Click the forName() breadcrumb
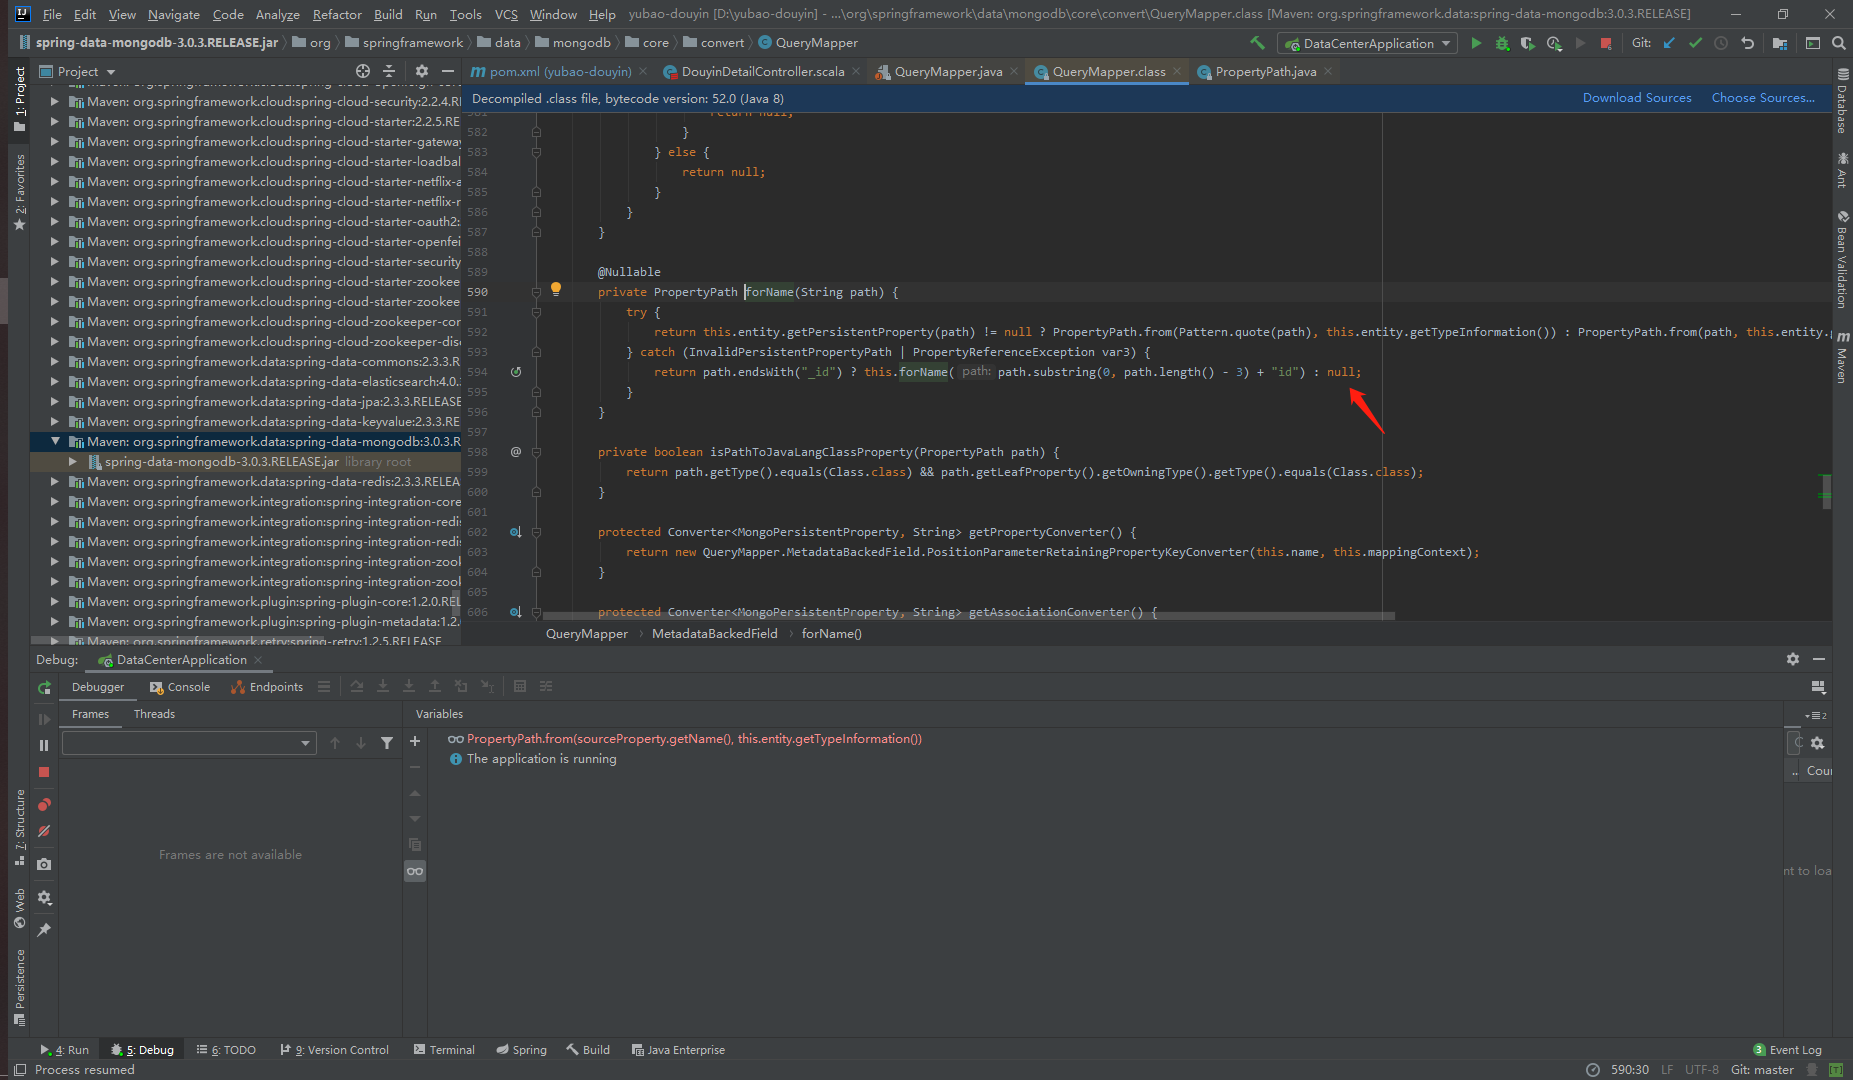The height and width of the screenshot is (1080, 1853). [831, 634]
